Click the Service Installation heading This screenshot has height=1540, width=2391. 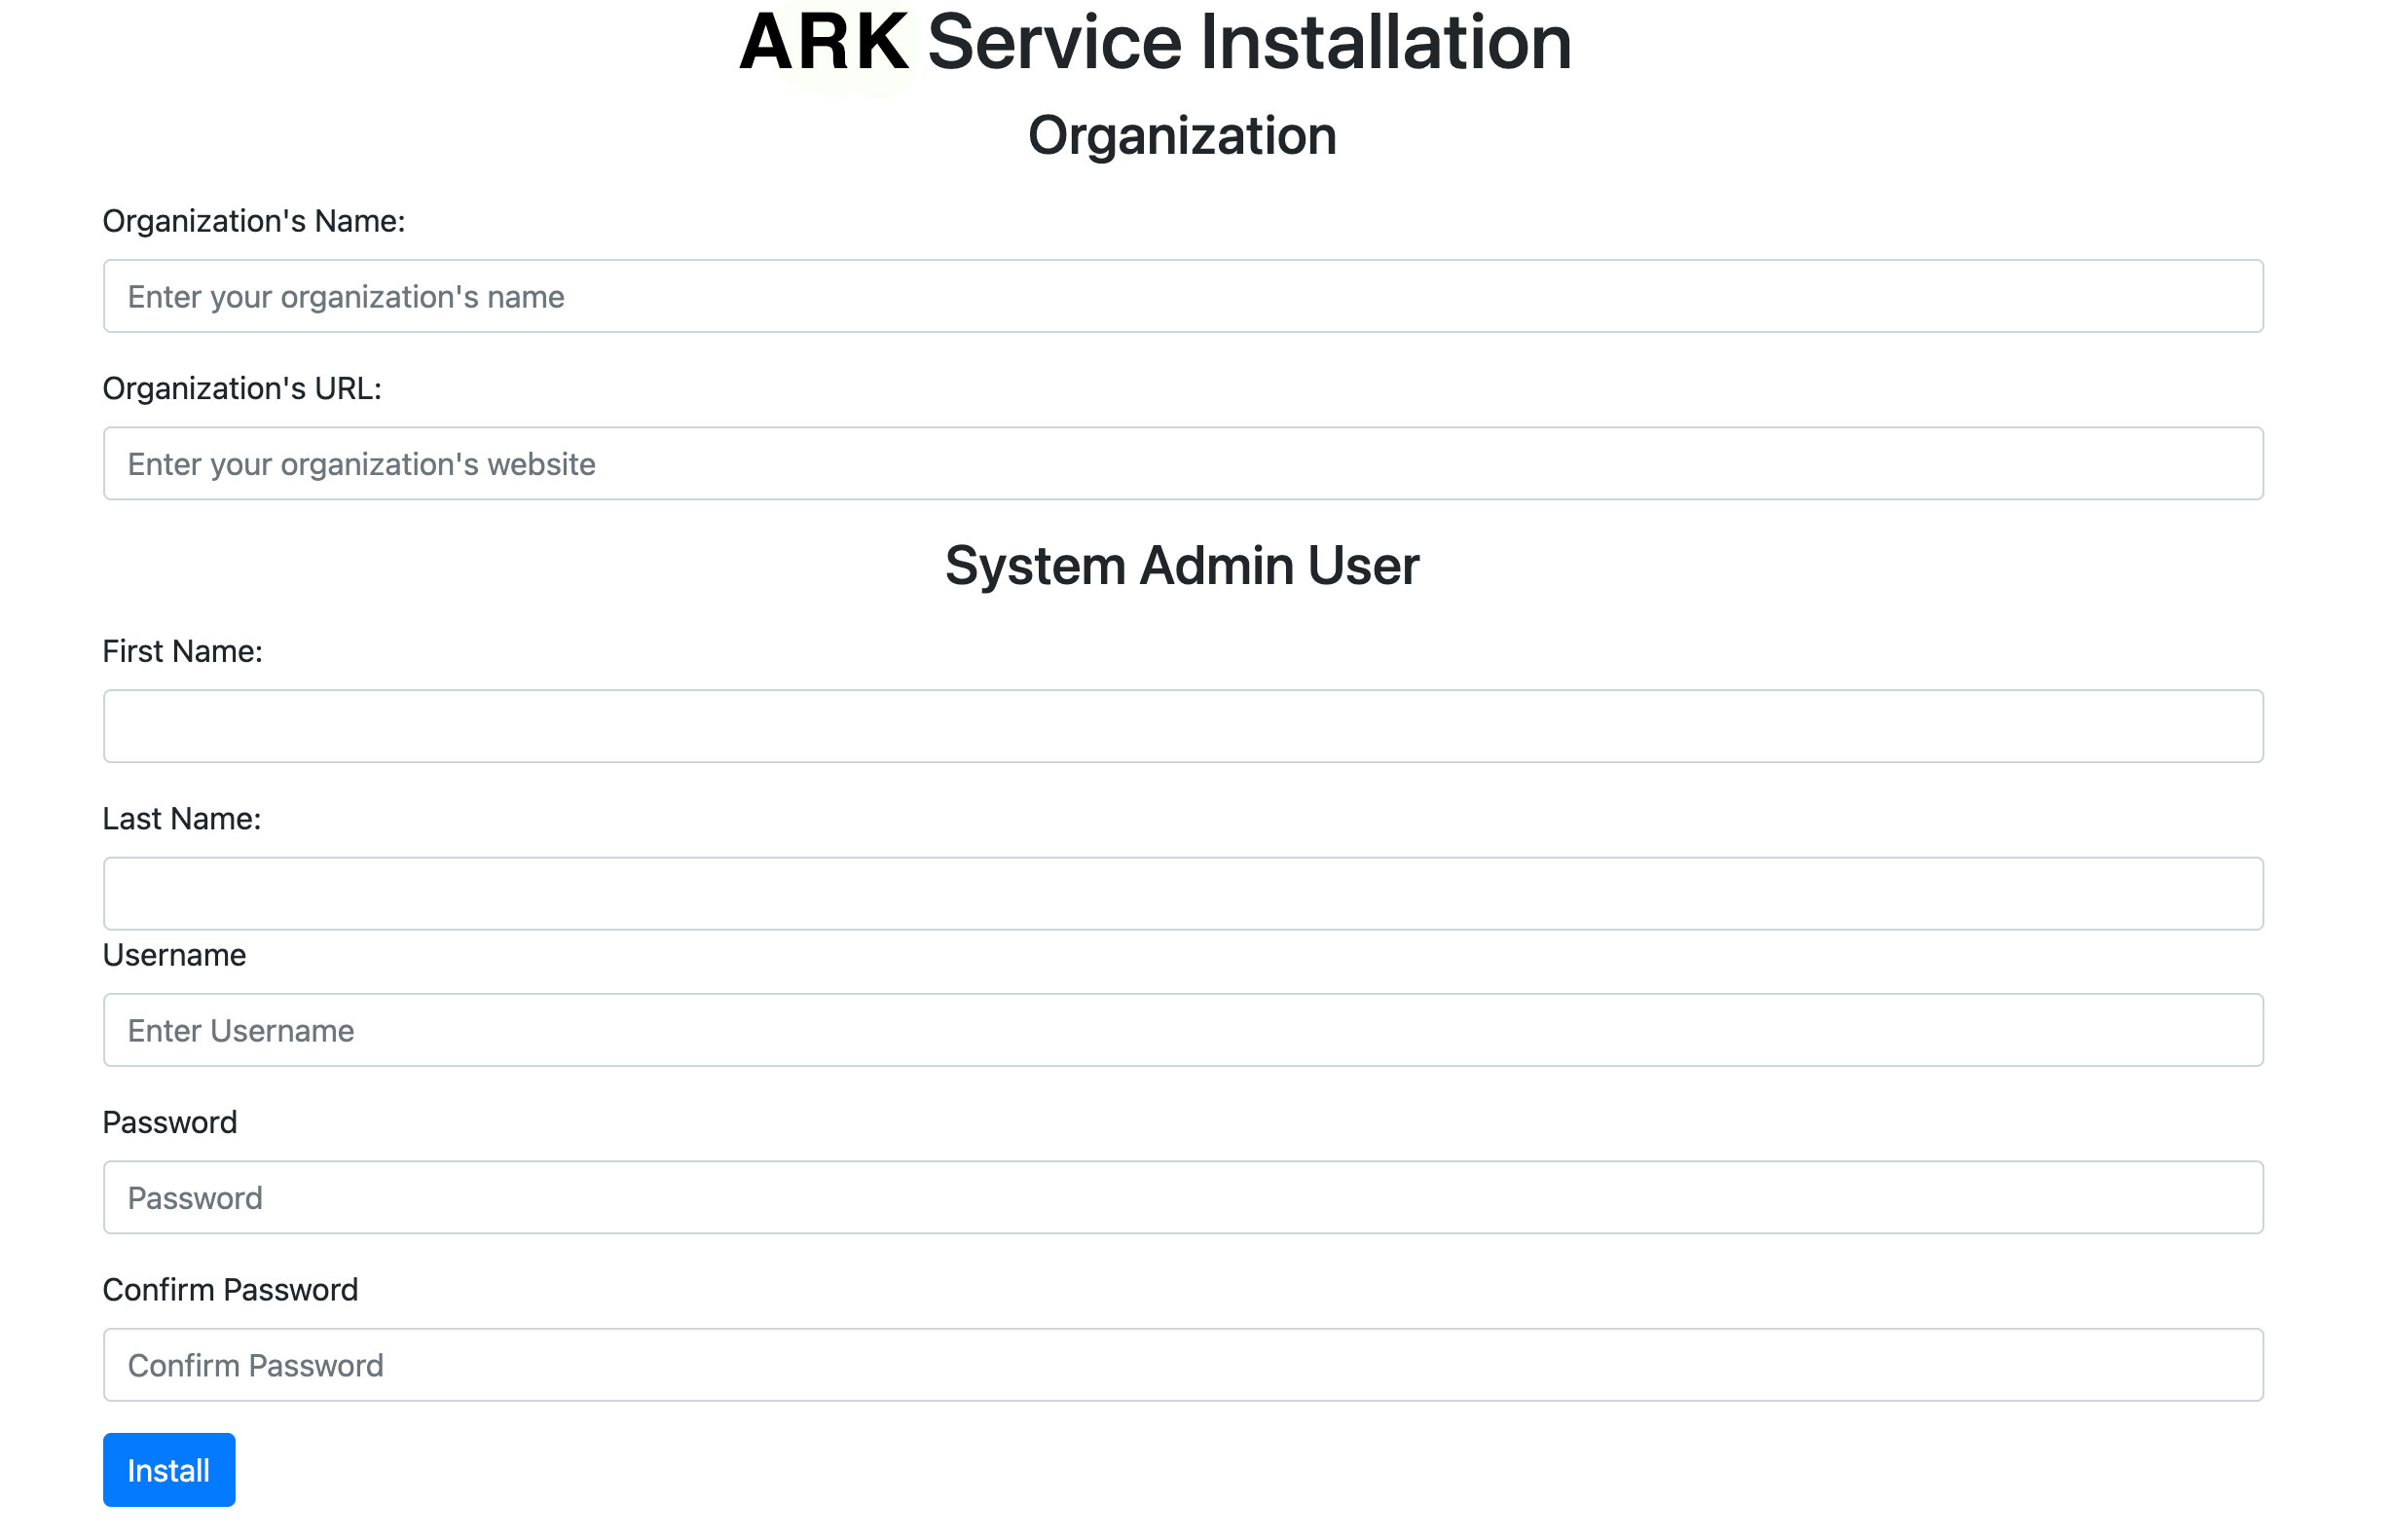[1249, 43]
